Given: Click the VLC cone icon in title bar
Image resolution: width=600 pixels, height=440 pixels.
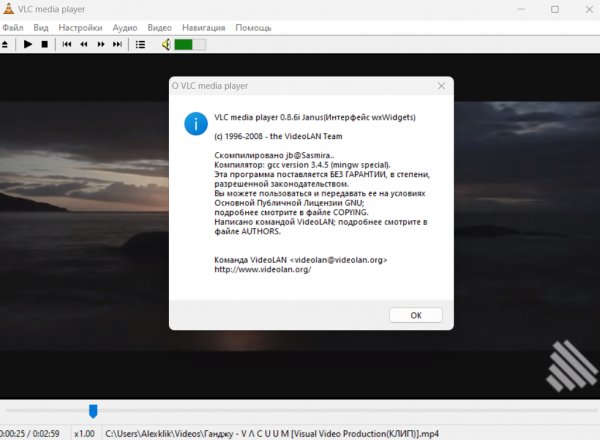Looking at the screenshot, I should (x=8, y=9).
